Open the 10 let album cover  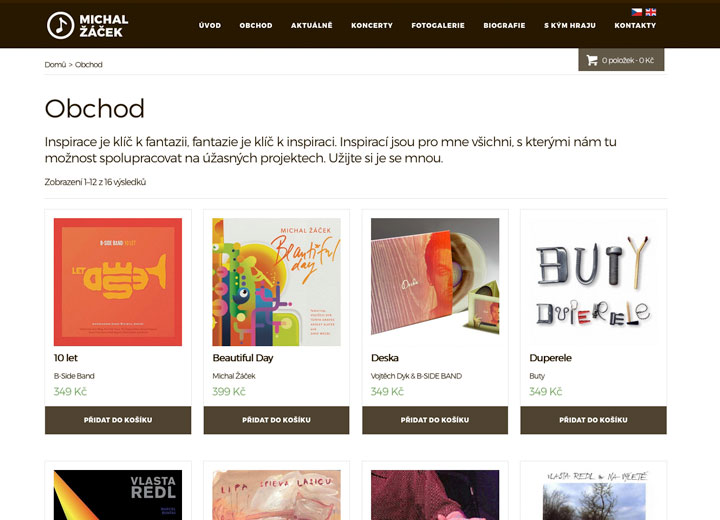point(118,282)
